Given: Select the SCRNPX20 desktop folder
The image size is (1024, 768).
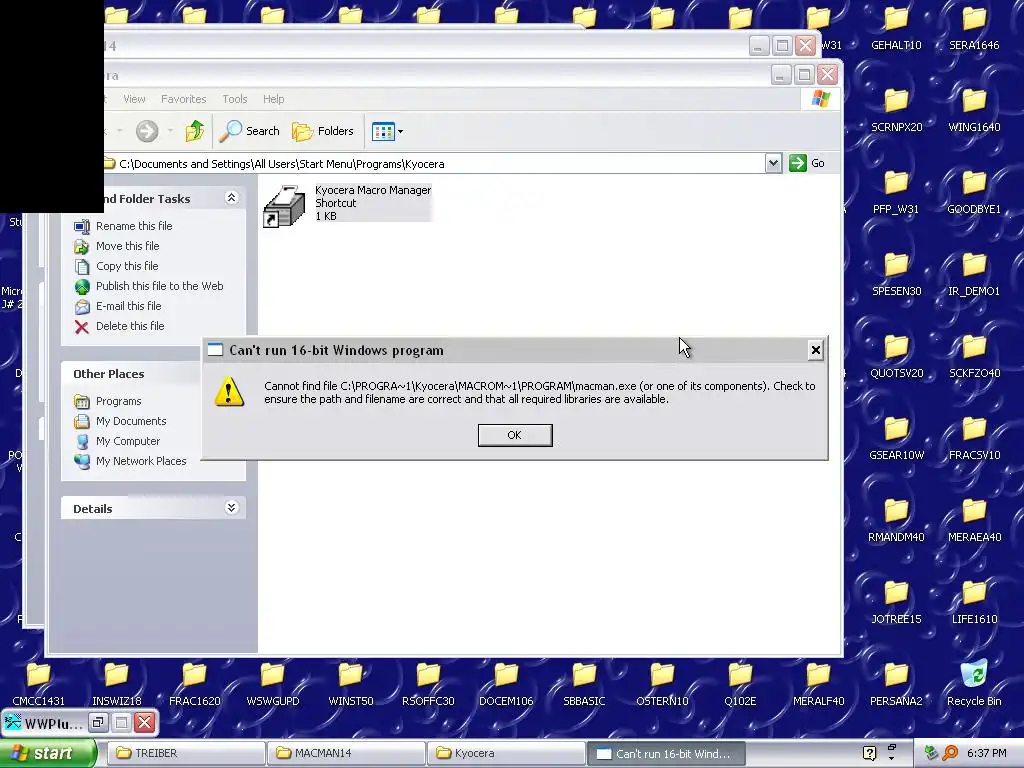Looking at the screenshot, I should (896, 109).
